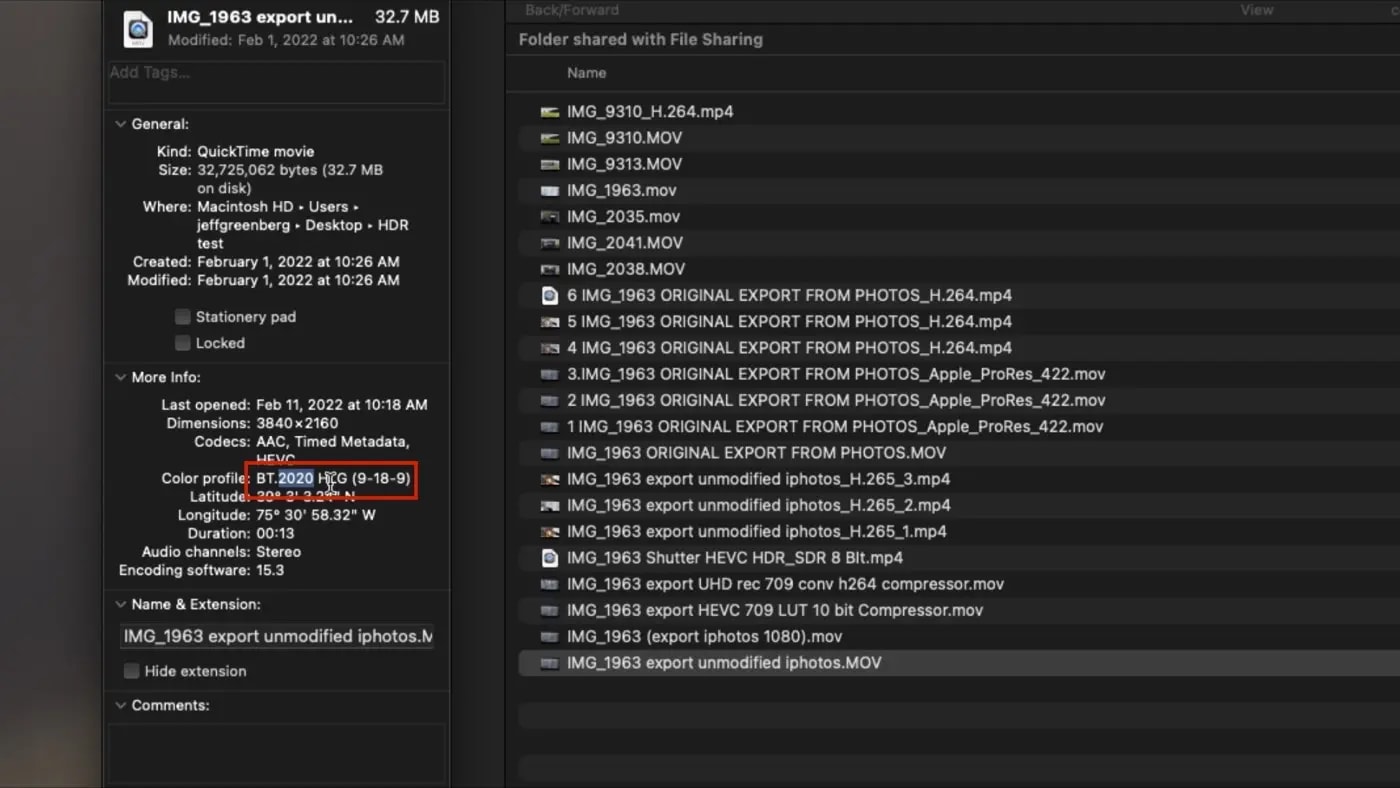Viewport: 1400px width, 788px height.
Task: Click the icon beside IMG_1963 Shutter HEVC HDR_SDR file
Action: [x=549, y=558]
